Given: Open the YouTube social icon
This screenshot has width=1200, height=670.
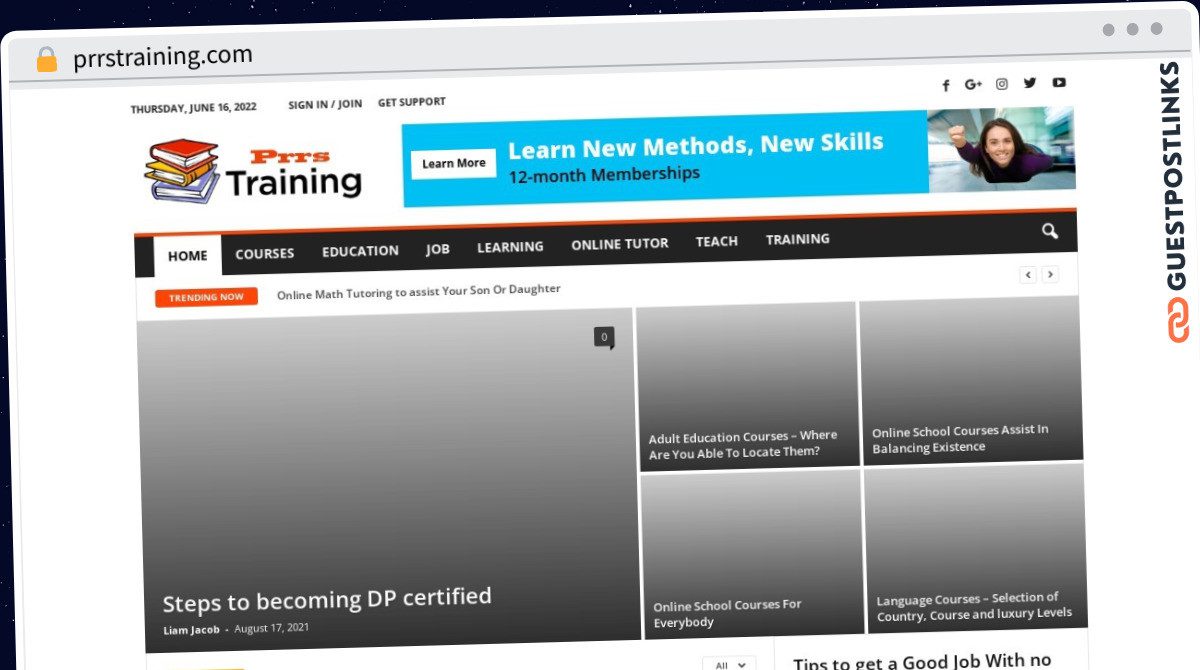Looking at the screenshot, I should pyautogui.click(x=1059, y=82).
